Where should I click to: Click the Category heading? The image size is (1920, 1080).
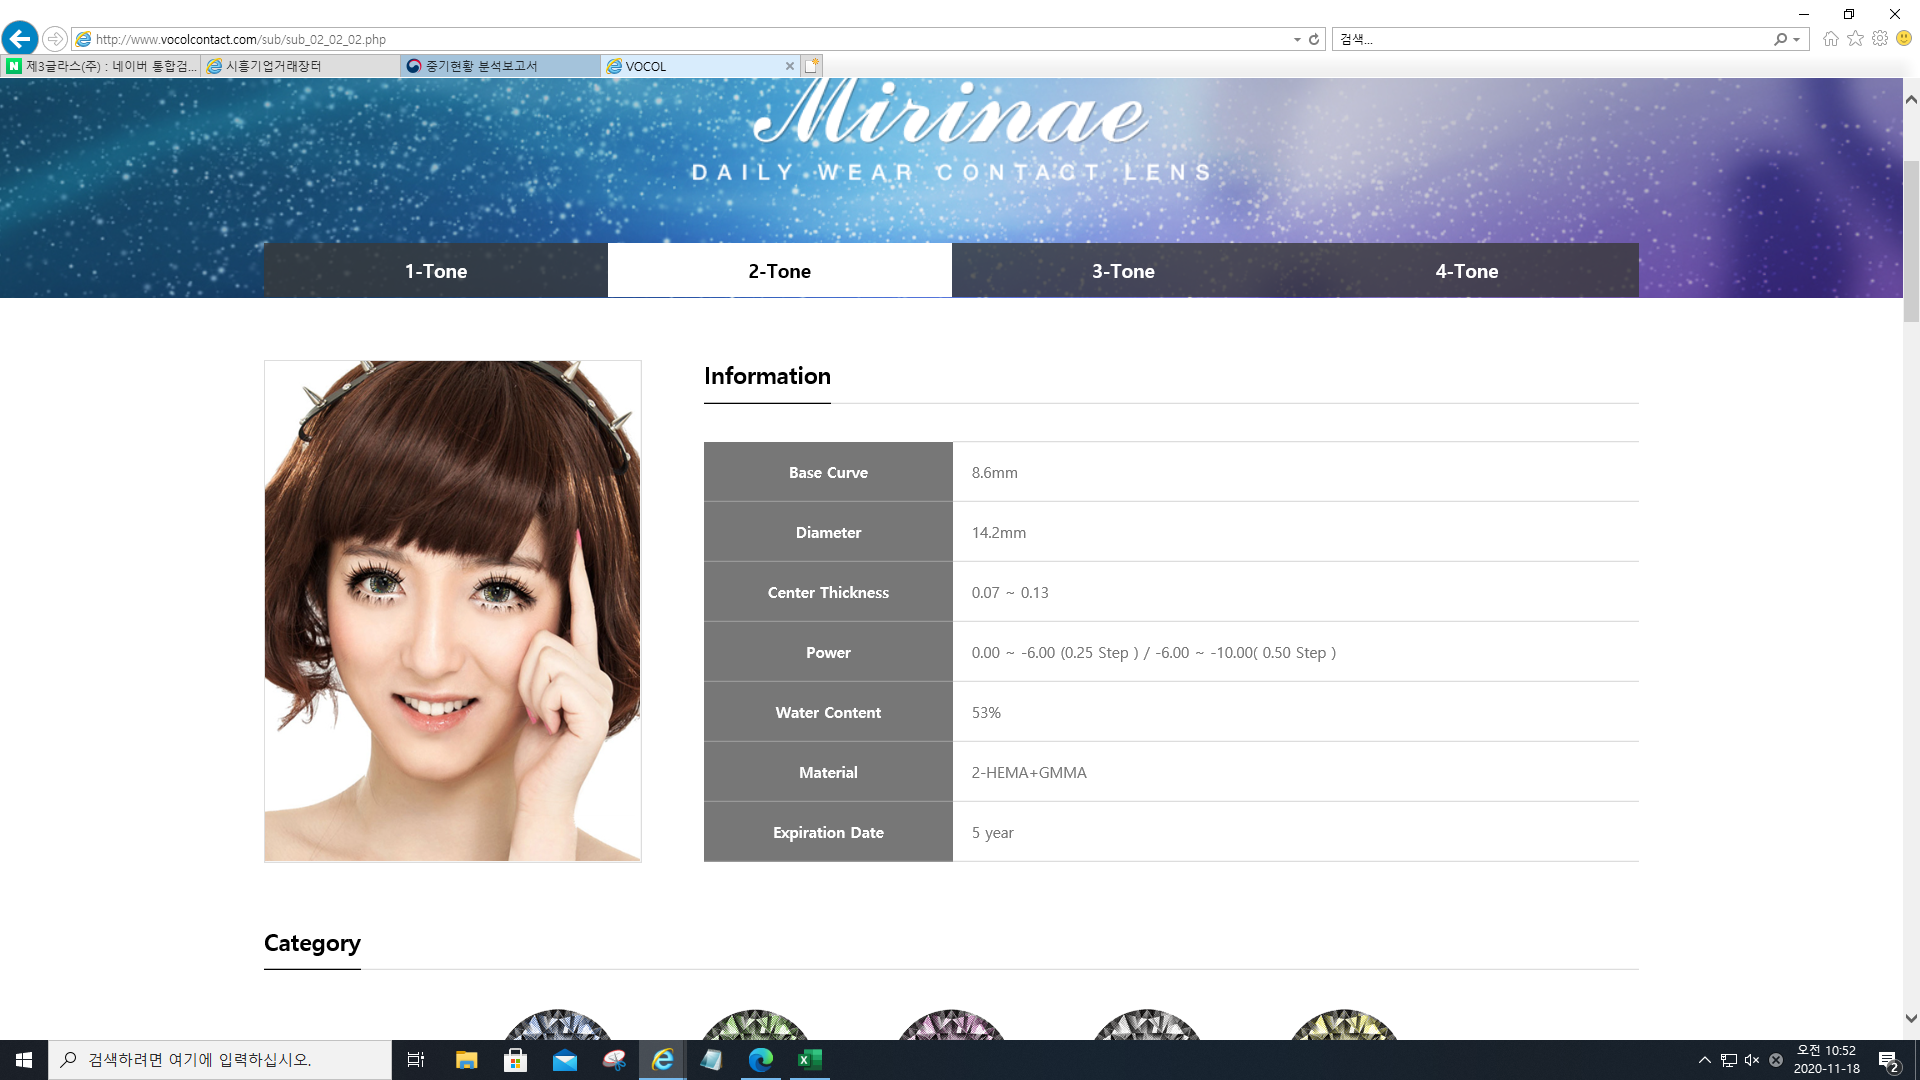click(312, 943)
